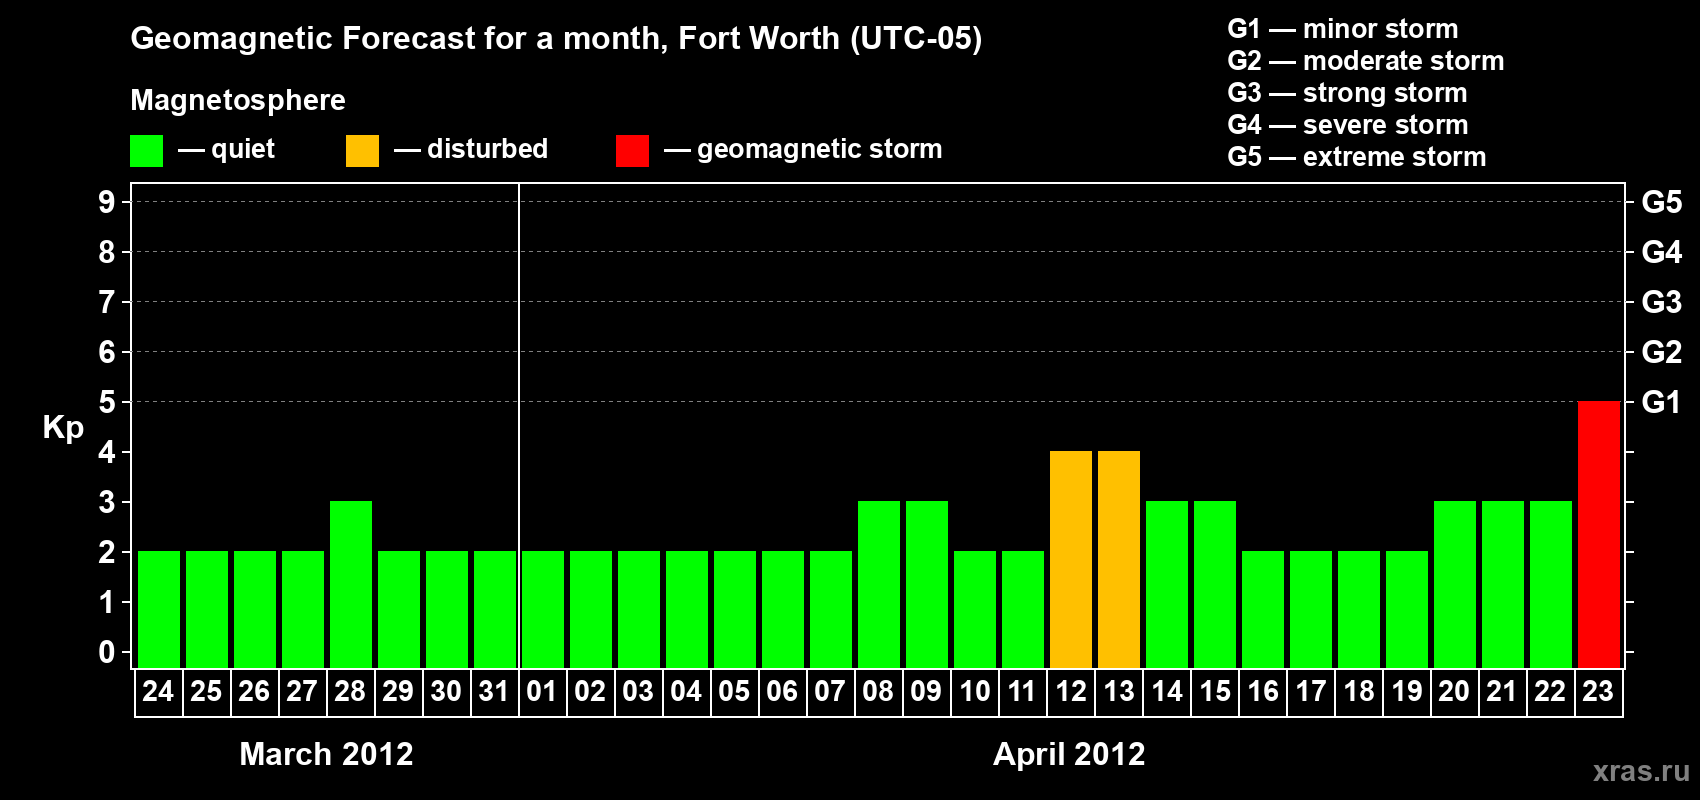The height and width of the screenshot is (800, 1700).
Task: Click the 'G3 — strong storm' legend text
Action: pyautogui.click(x=1347, y=93)
